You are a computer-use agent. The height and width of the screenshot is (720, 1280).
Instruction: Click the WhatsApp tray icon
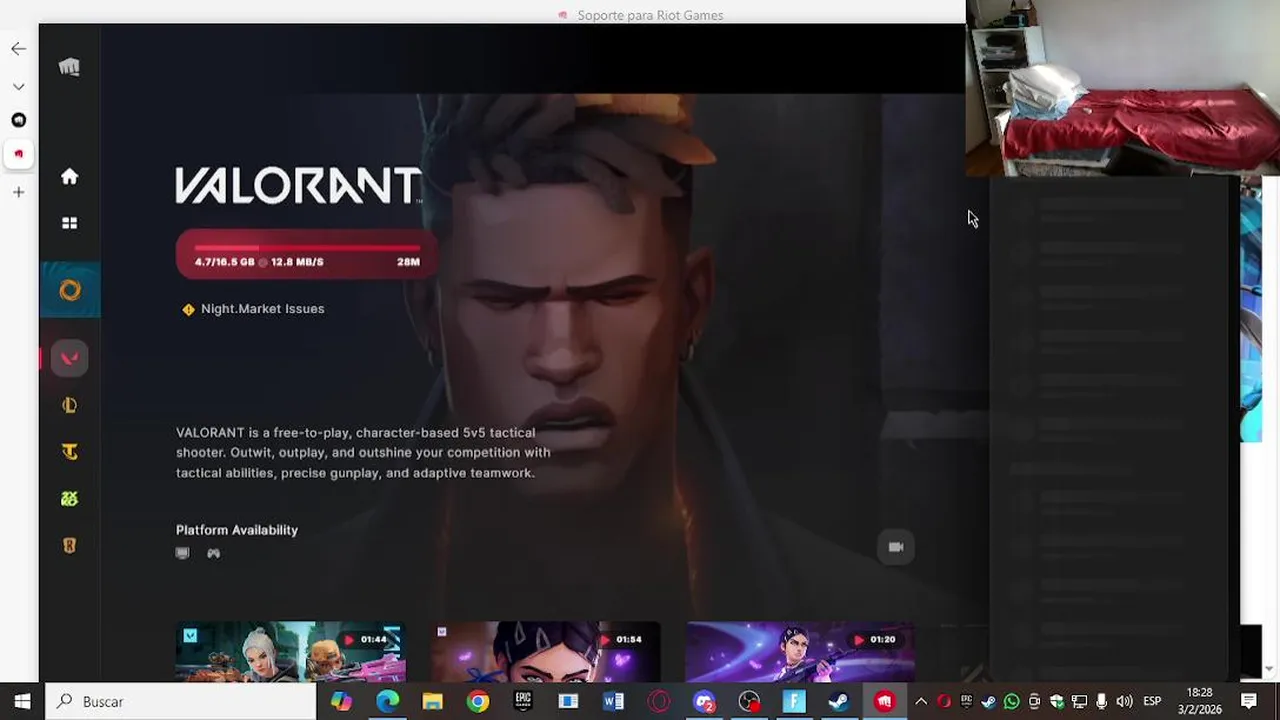pyautogui.click(x=1011, y=702)
